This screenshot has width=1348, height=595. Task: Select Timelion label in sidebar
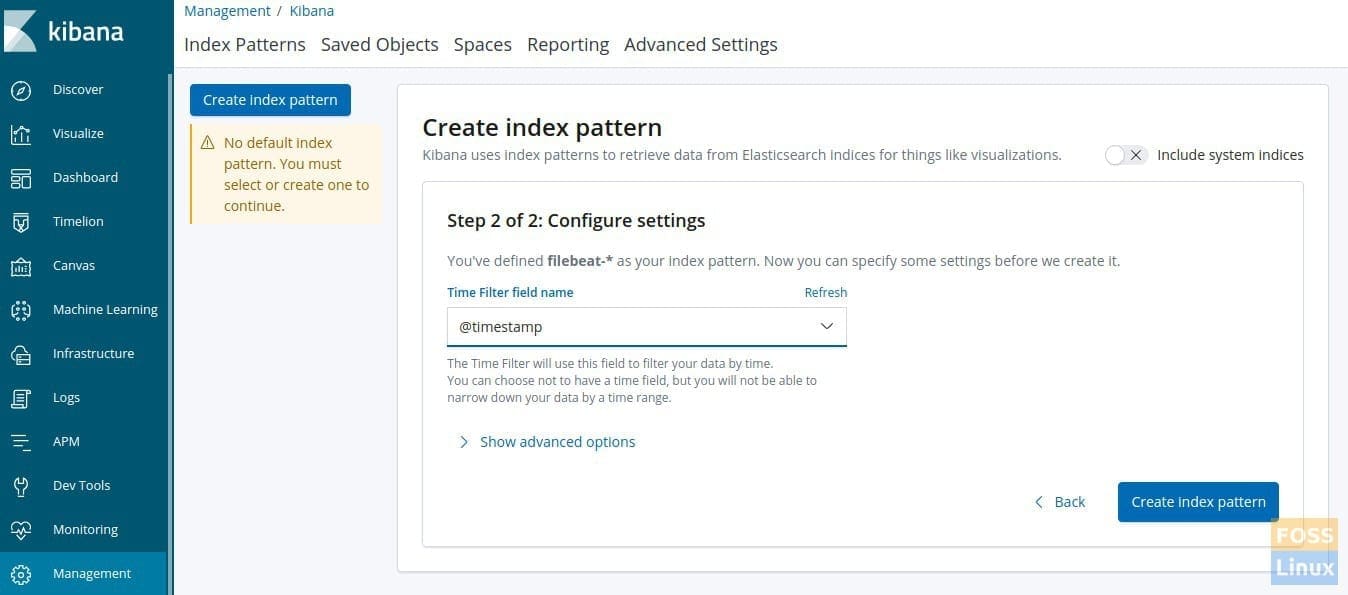[78, 222]
